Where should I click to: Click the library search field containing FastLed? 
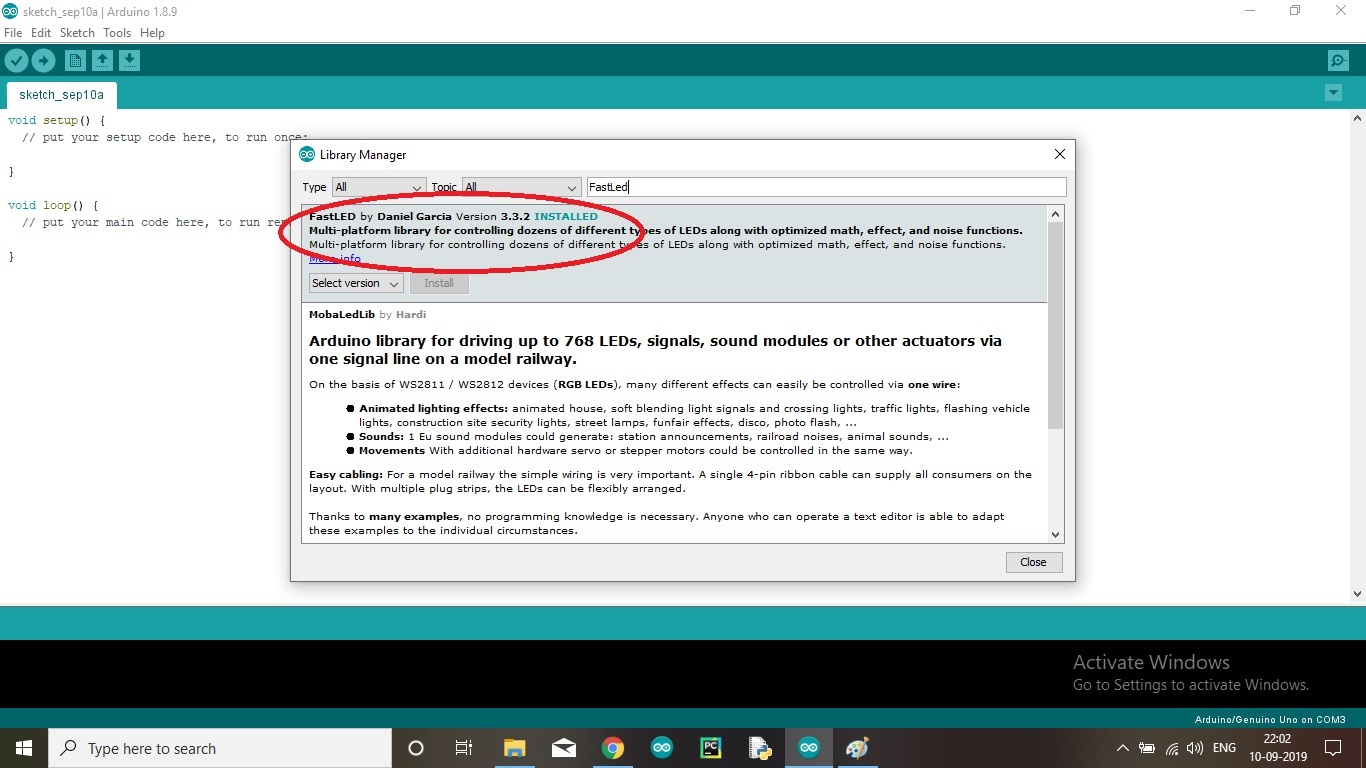pos(826,187)
